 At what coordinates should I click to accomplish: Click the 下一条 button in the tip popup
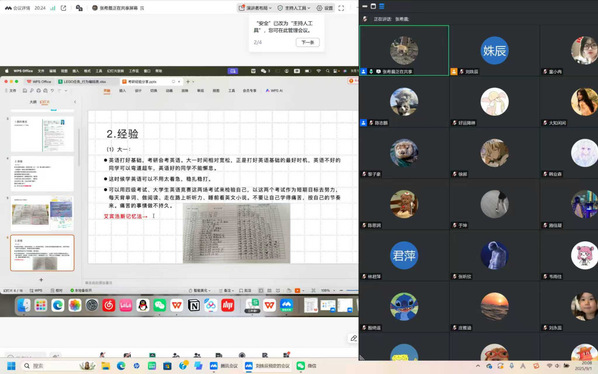(308, 42)
